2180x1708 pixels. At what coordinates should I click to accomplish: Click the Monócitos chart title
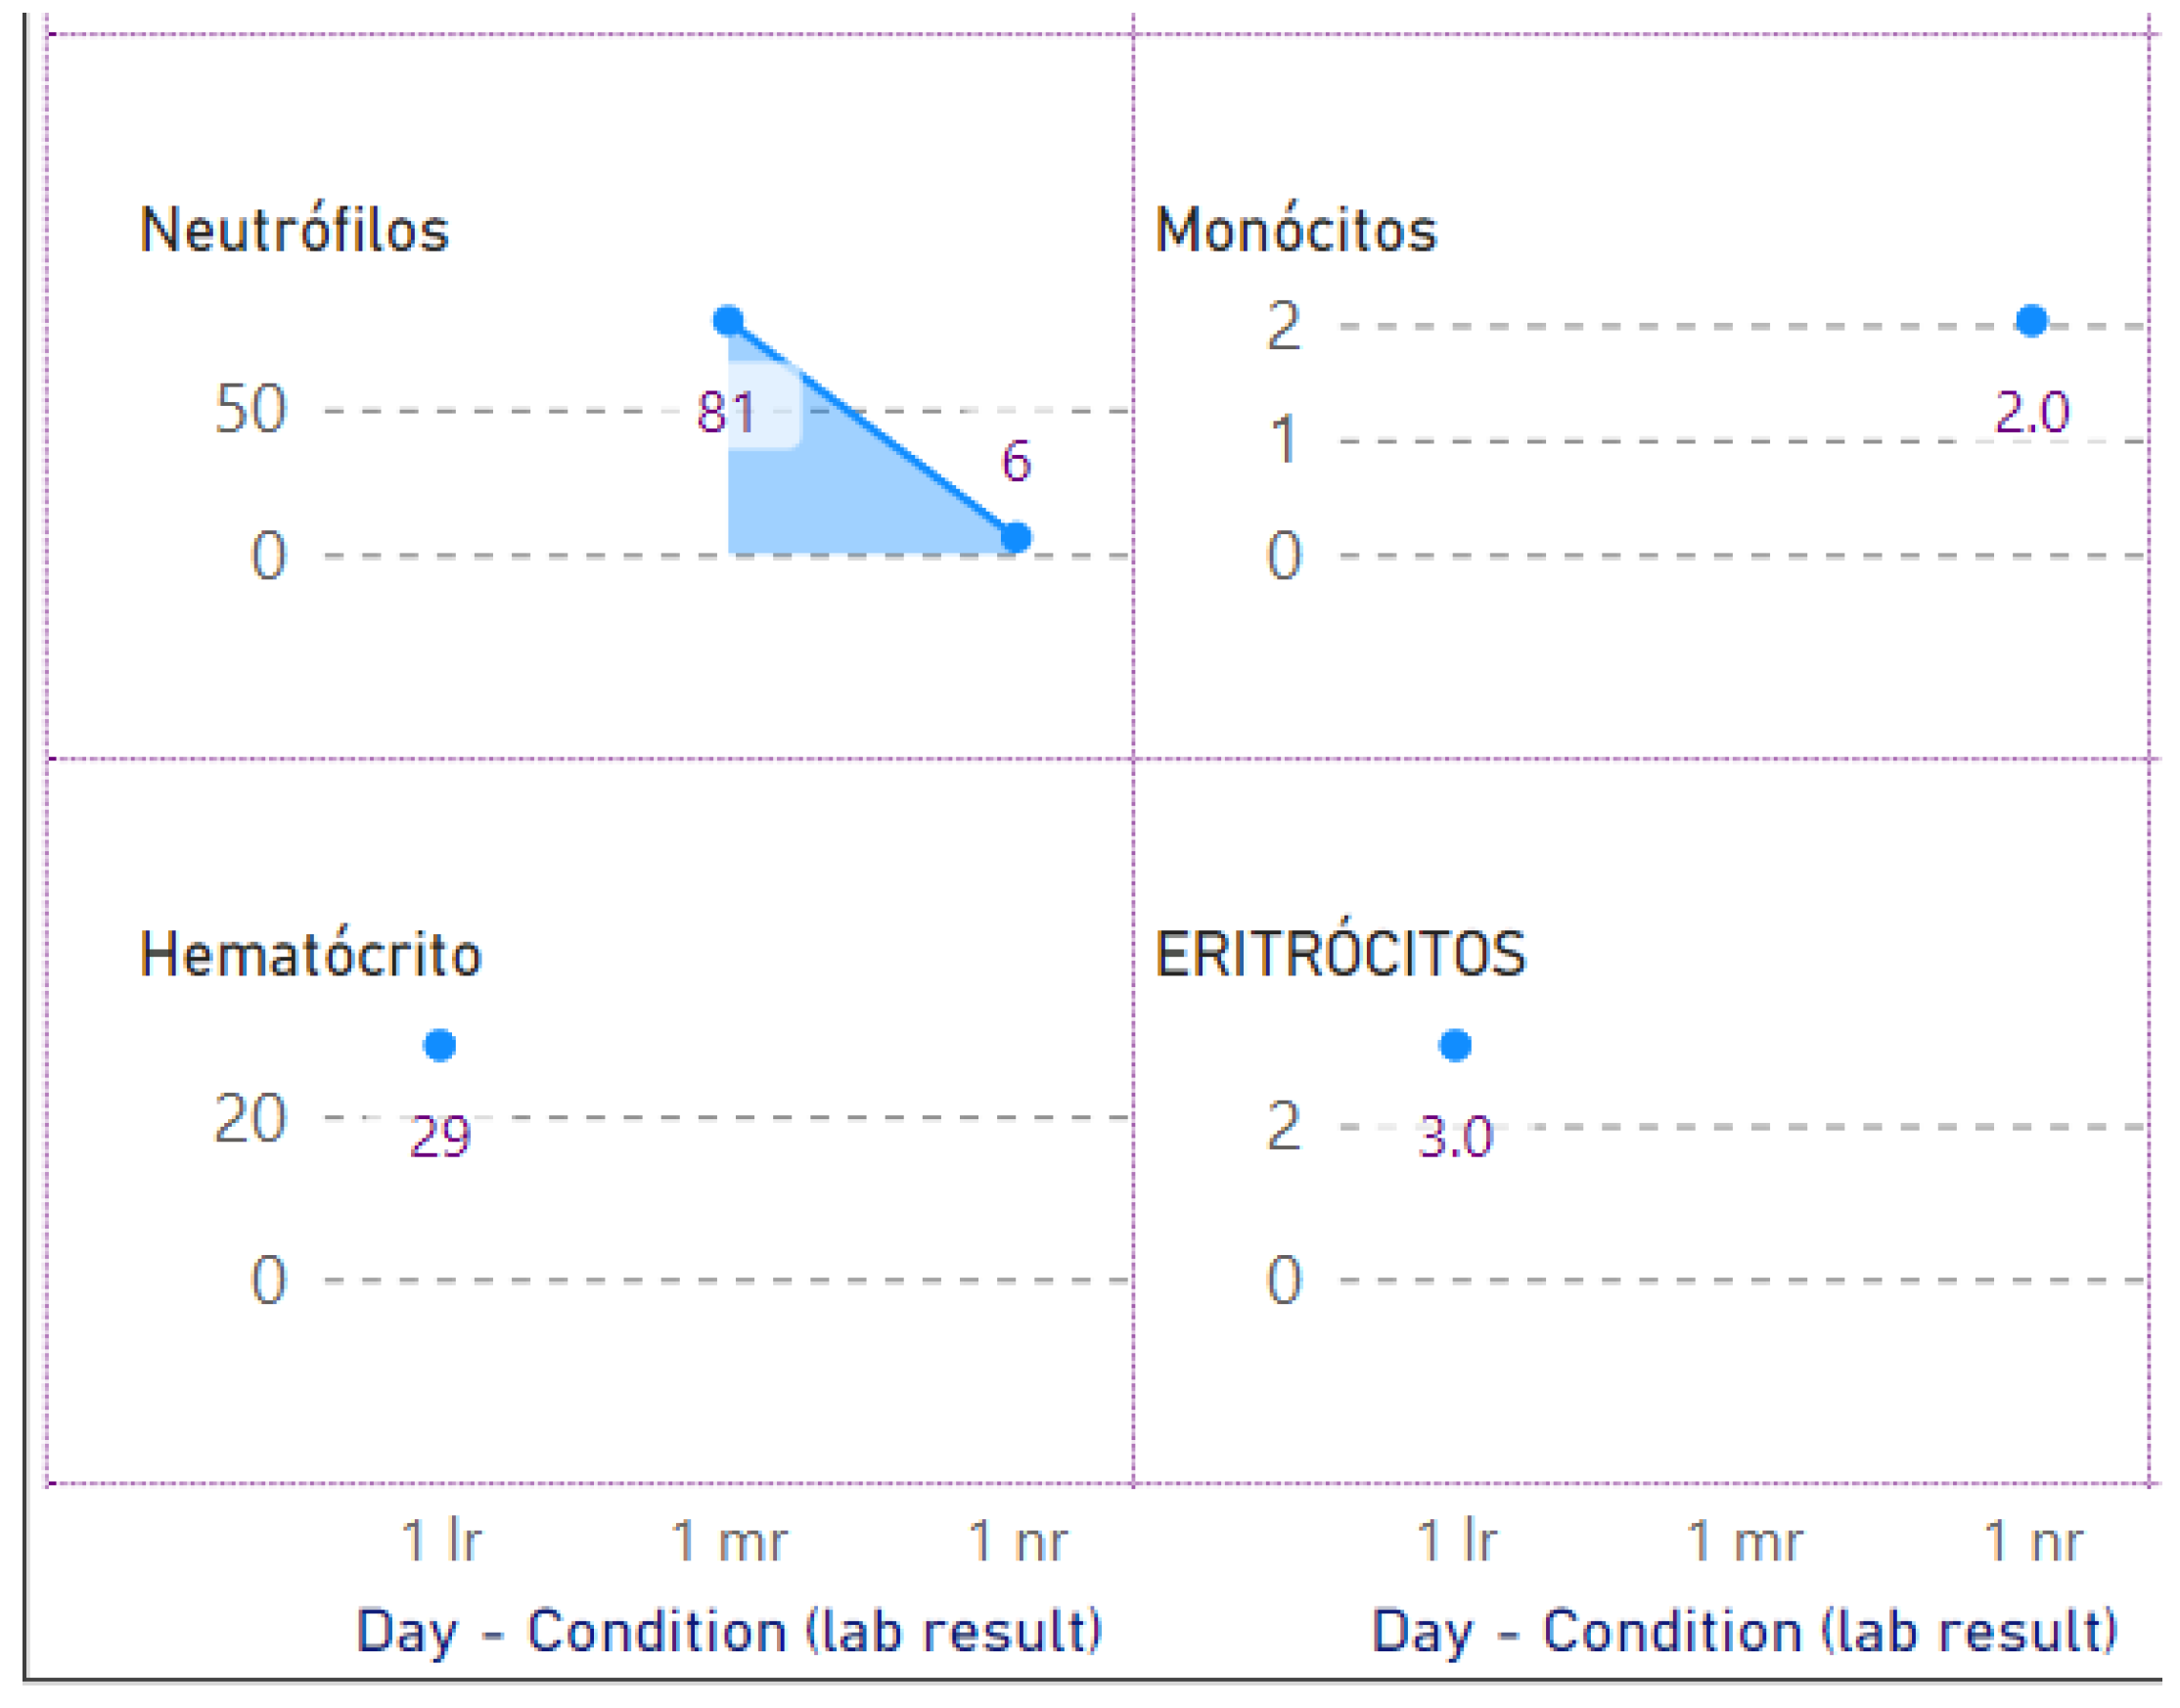[x=1296, y=231]
